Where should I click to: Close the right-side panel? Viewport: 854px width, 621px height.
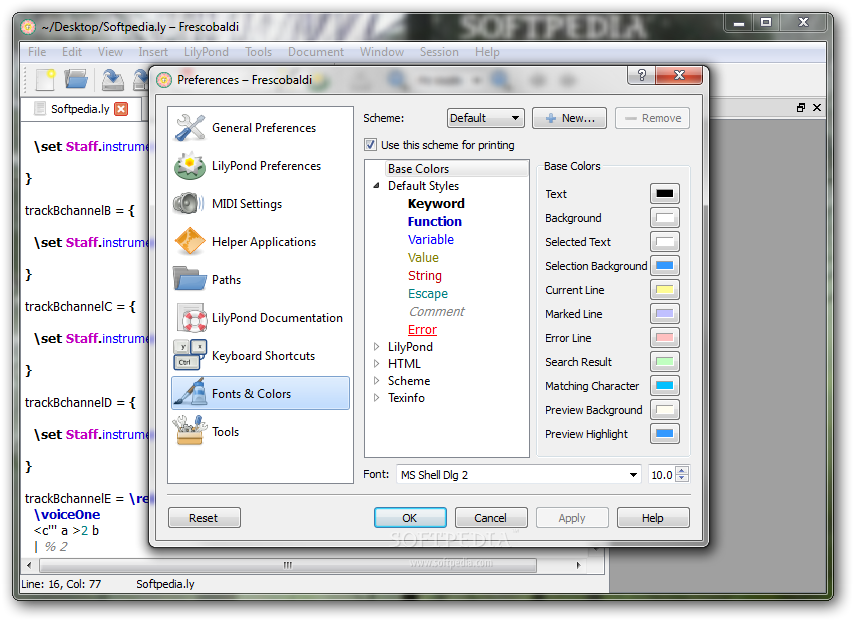817,108
